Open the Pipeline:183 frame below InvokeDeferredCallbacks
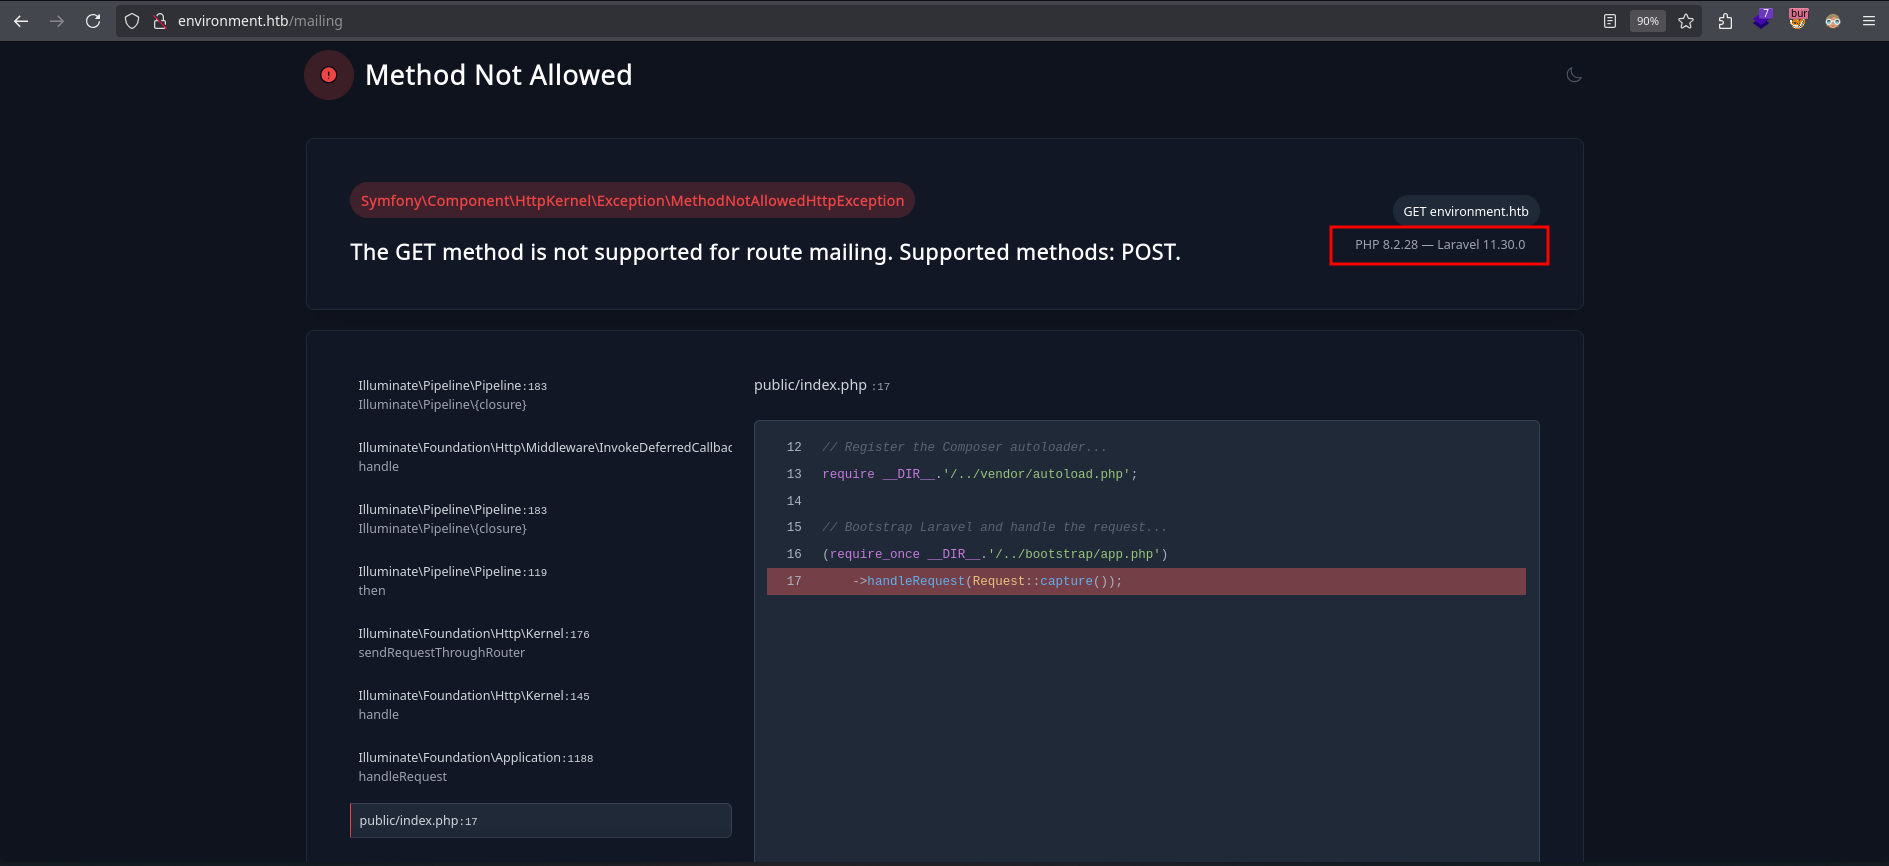1889x866 pixels. click(x=541, y=519)
